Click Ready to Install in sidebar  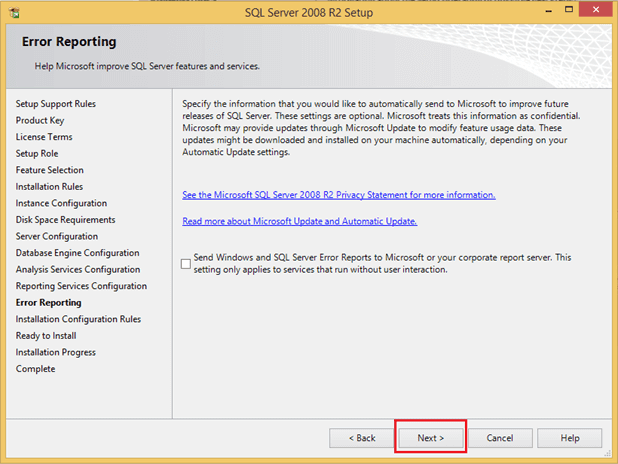click(x=46, y=336)
